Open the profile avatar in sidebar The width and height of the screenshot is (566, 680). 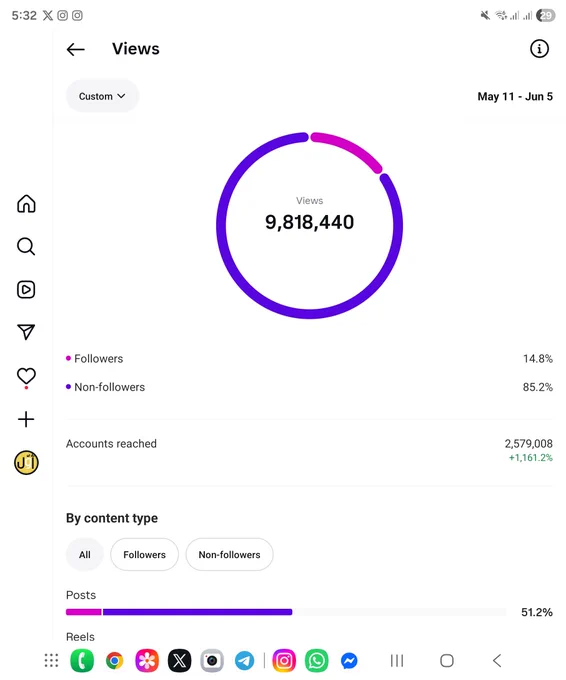[26, 462]
